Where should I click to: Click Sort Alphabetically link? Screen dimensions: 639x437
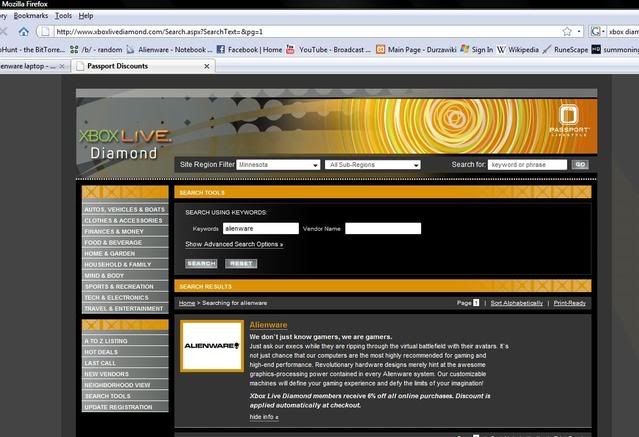point(517,303)
